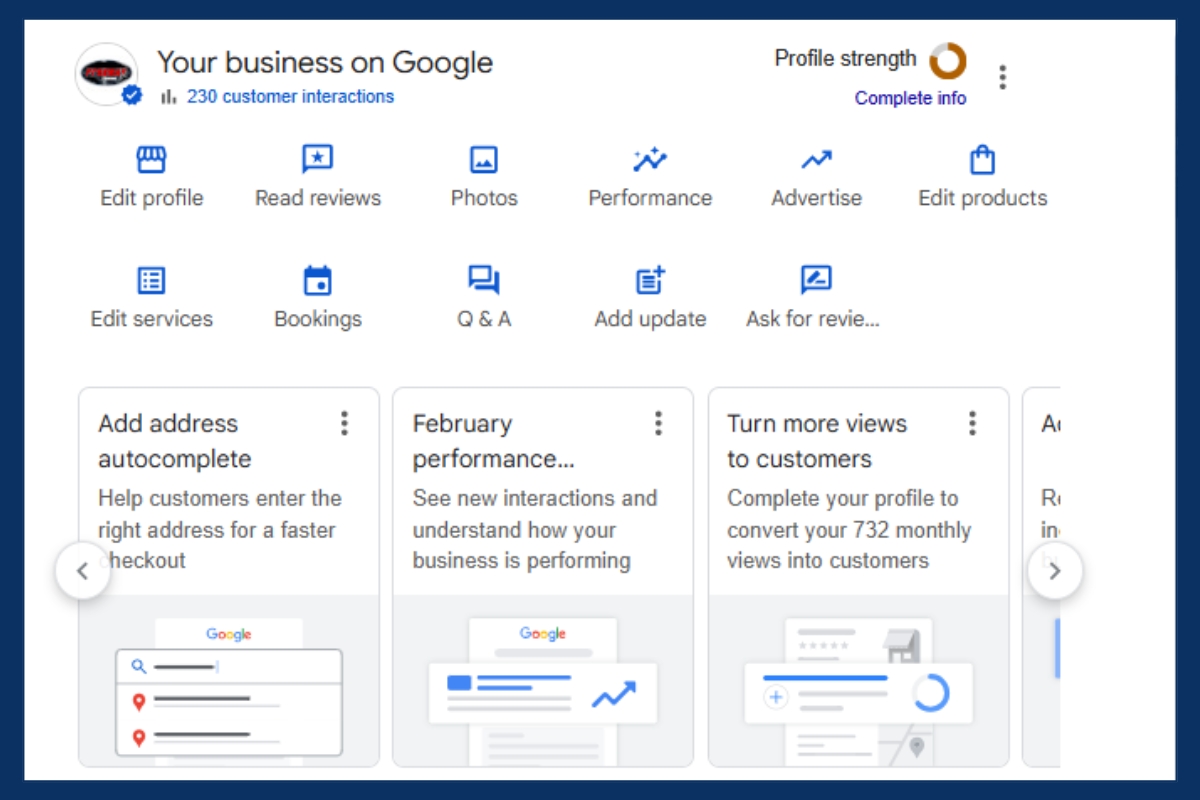Viewport: 1200px width, 800px height.
Task: Open the February performance card title
Action: 494,441
